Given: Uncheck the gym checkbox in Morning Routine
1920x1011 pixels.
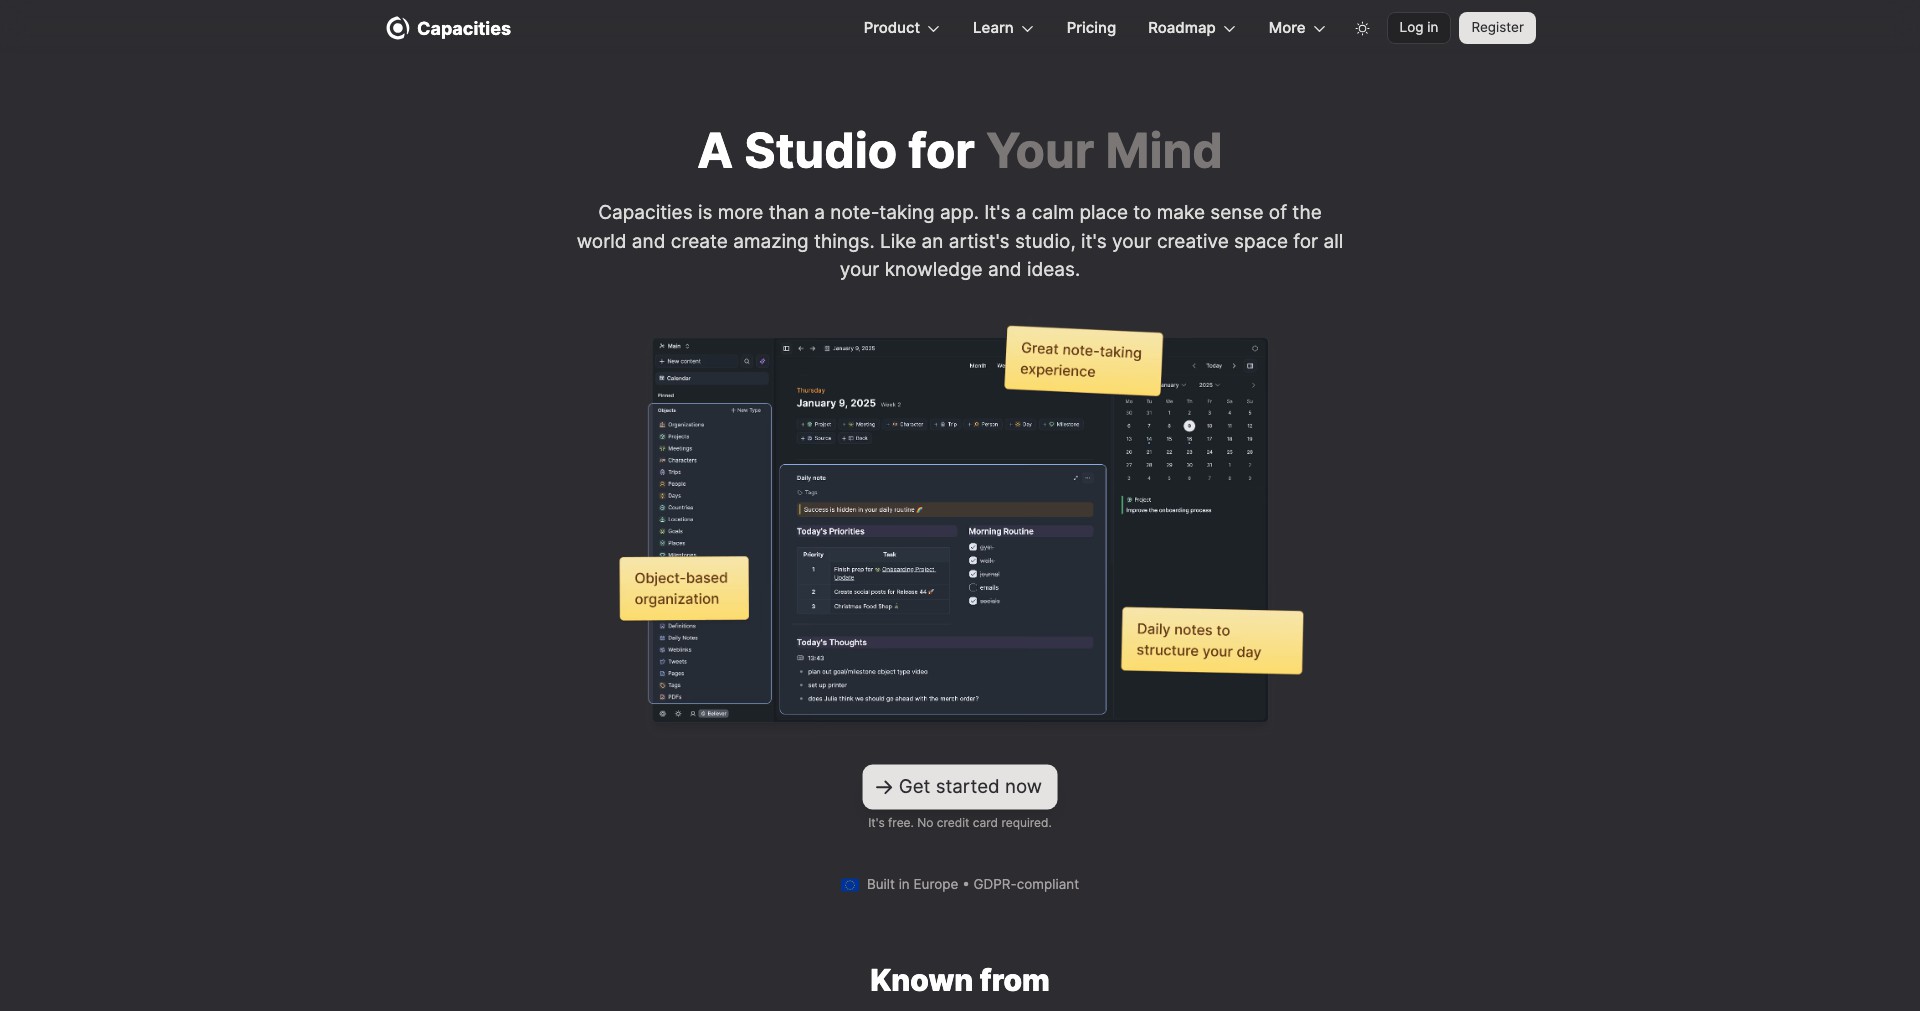Looking at the screenshot, I should (973, 547).
